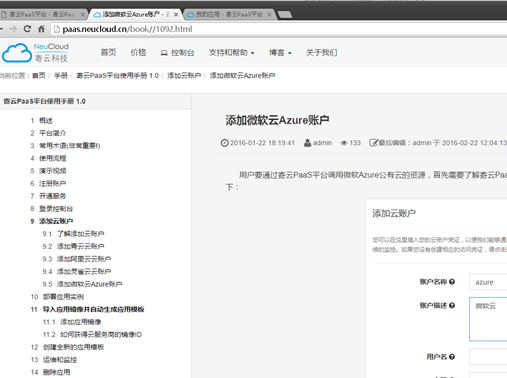Click the 寄云PaaS平台使用手册 1.0 breadcrumb
Screen dimensions: 507x378
coord(118,76)
